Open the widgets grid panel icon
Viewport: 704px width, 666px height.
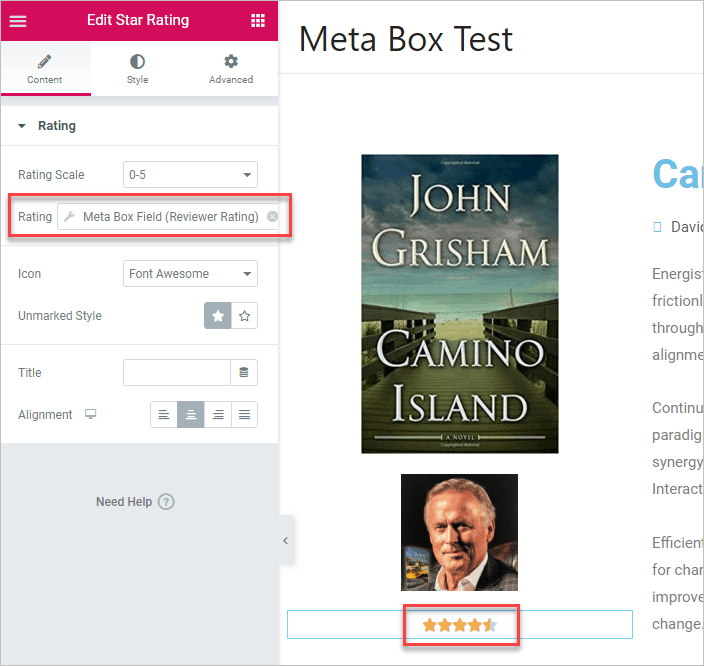(258, 21)
